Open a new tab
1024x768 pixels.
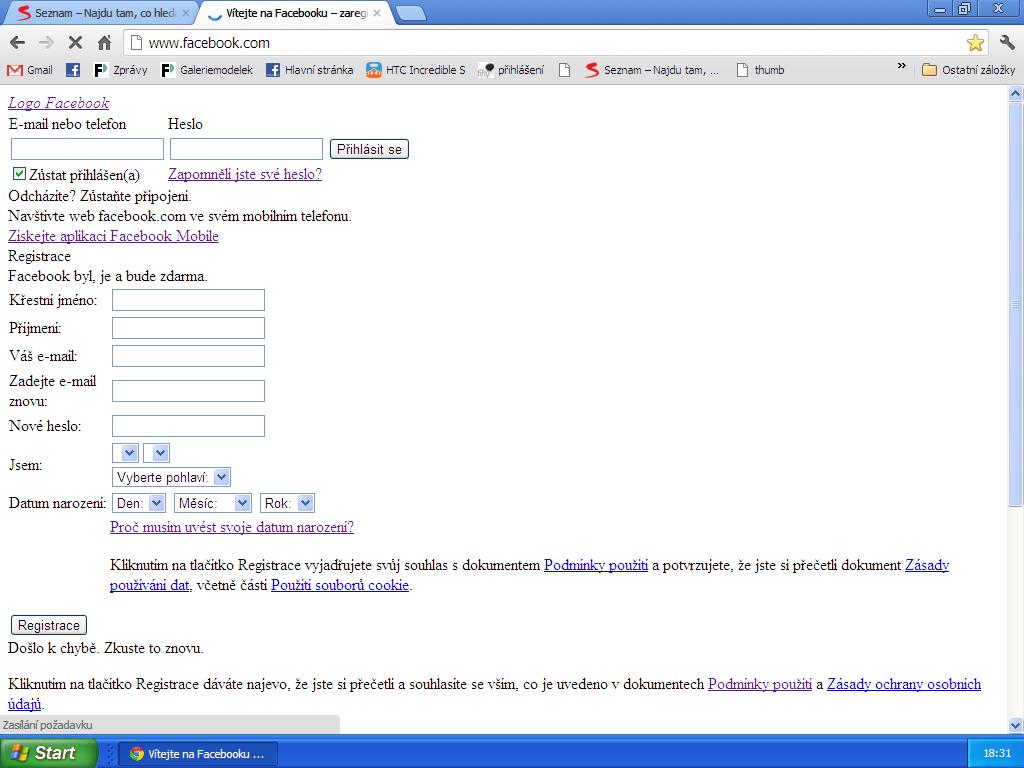coord(411,13)
